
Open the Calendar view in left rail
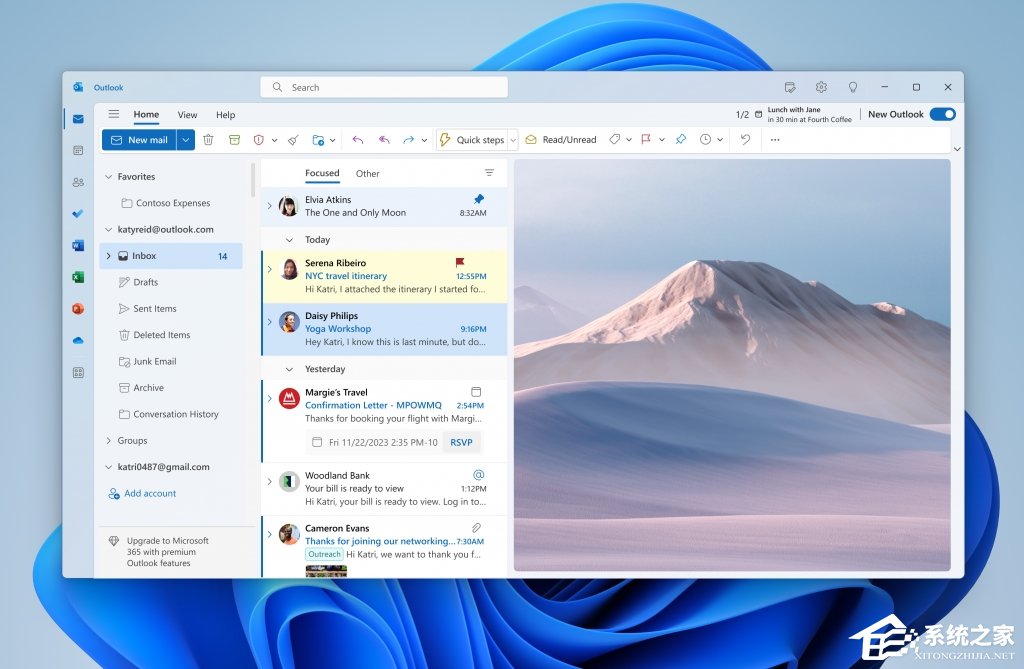pyautogui.click(x=78, y=150)
